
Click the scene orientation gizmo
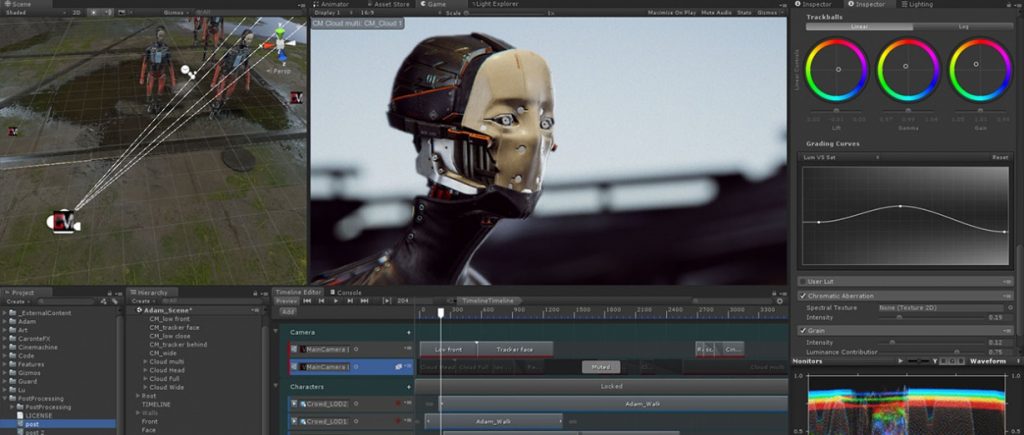click(x=280, y=44)
